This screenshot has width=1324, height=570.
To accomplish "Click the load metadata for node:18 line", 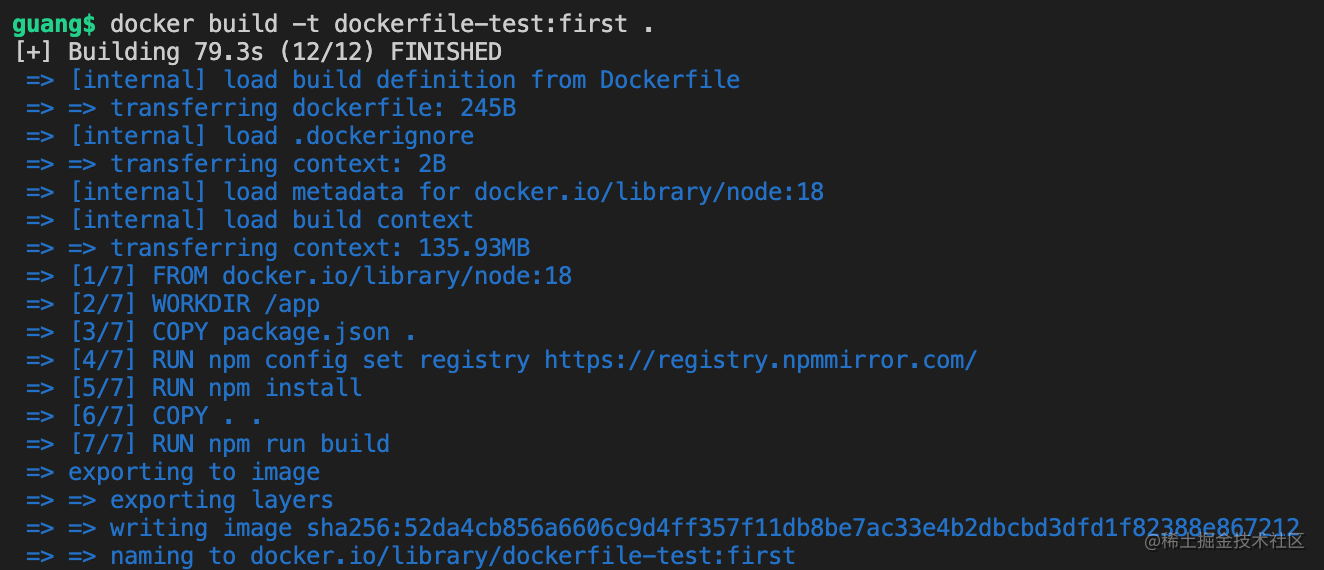I will click(x=425, y=192).
